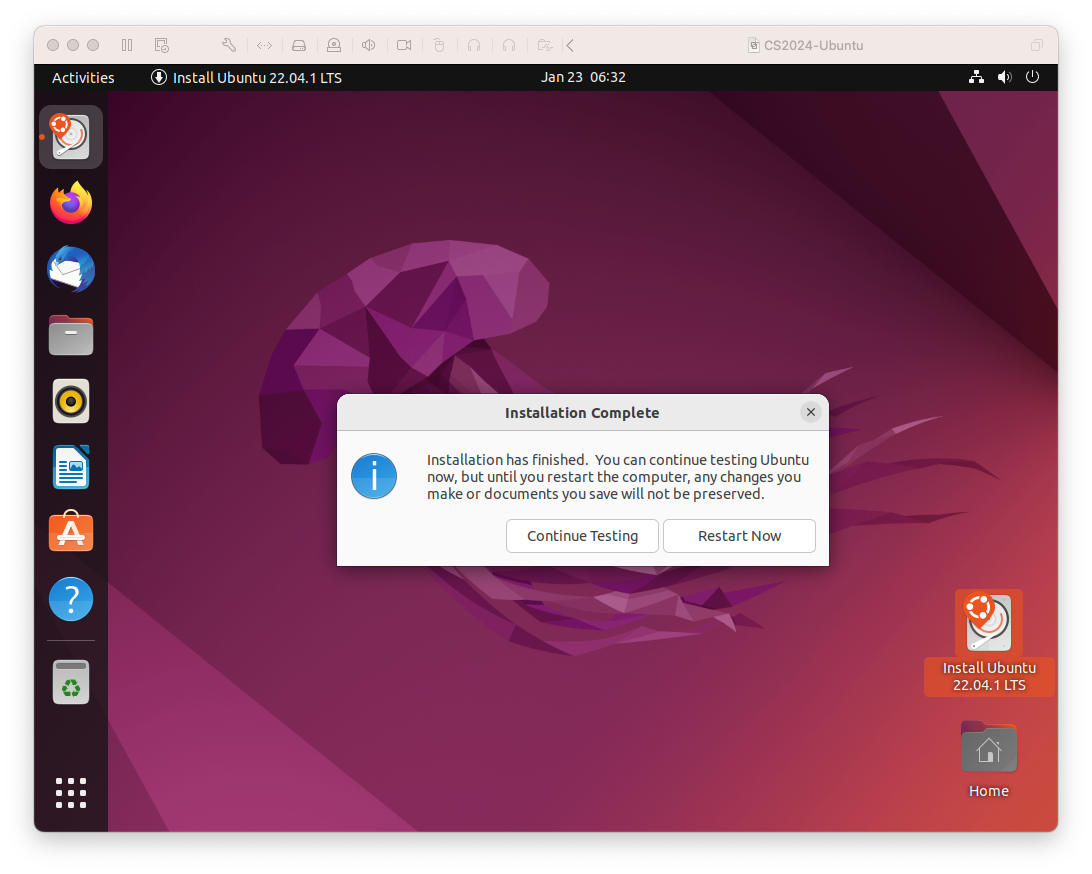The image size is (1092, 874).
Task: Launch Thunderbird mail client
Action: pos(70,268)
